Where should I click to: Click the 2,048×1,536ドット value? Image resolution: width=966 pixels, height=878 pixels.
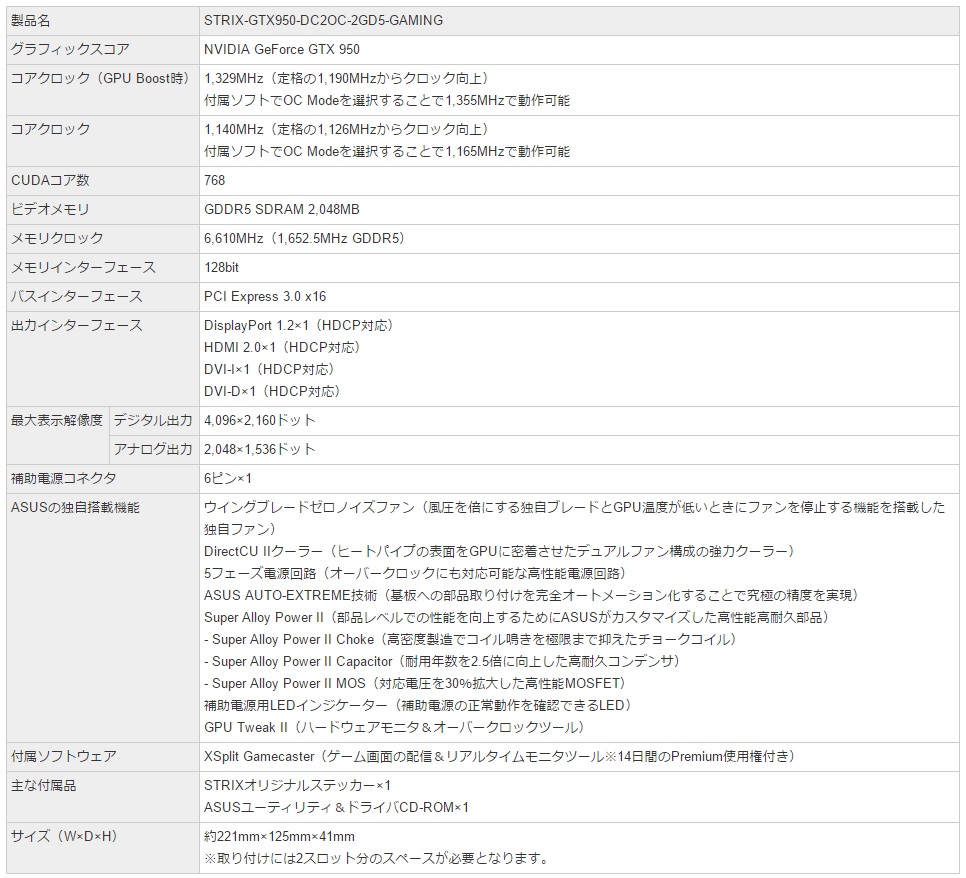pos(260,449)
